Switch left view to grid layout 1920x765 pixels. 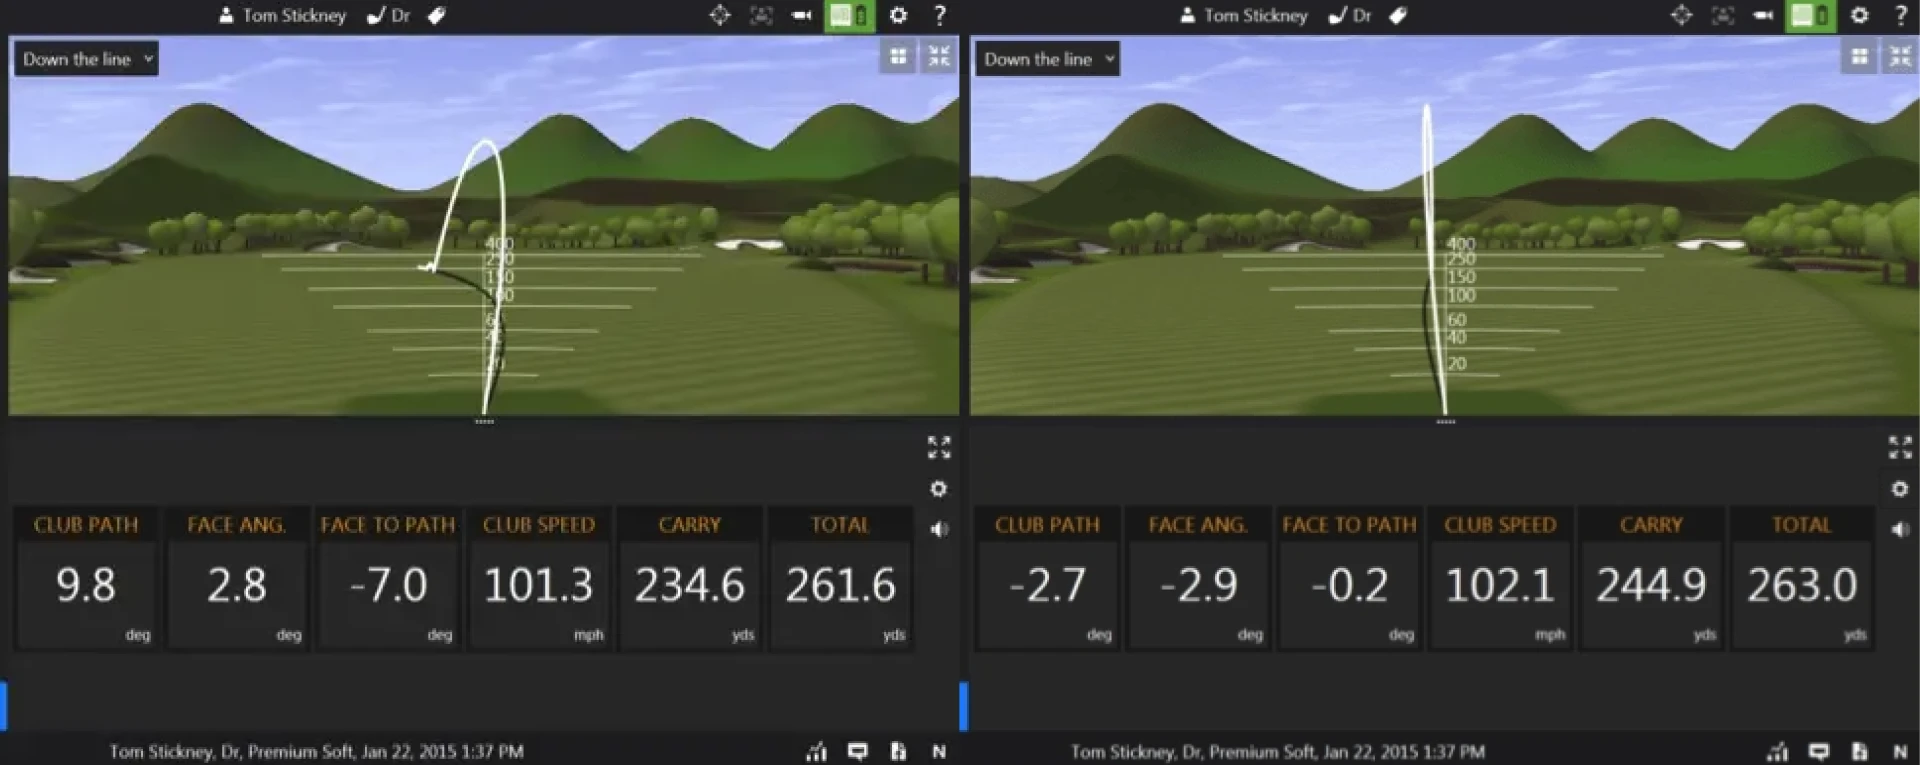click(898, 57)
